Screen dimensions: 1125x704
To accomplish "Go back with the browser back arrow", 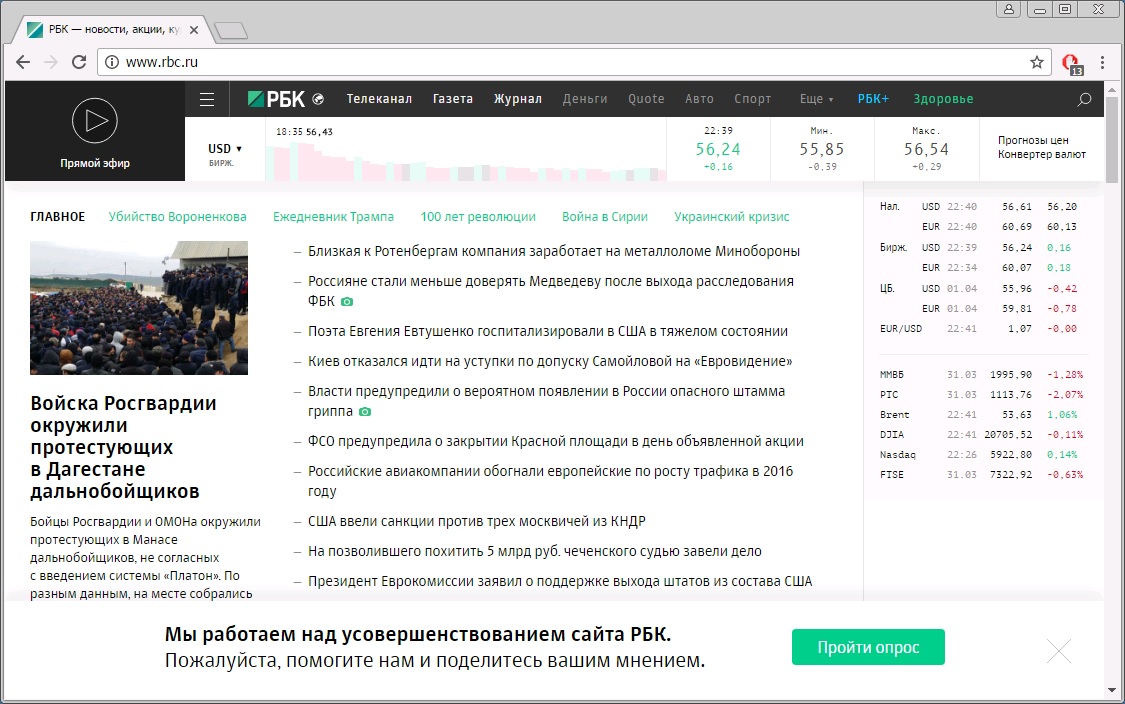I will [x=23, y=62].
